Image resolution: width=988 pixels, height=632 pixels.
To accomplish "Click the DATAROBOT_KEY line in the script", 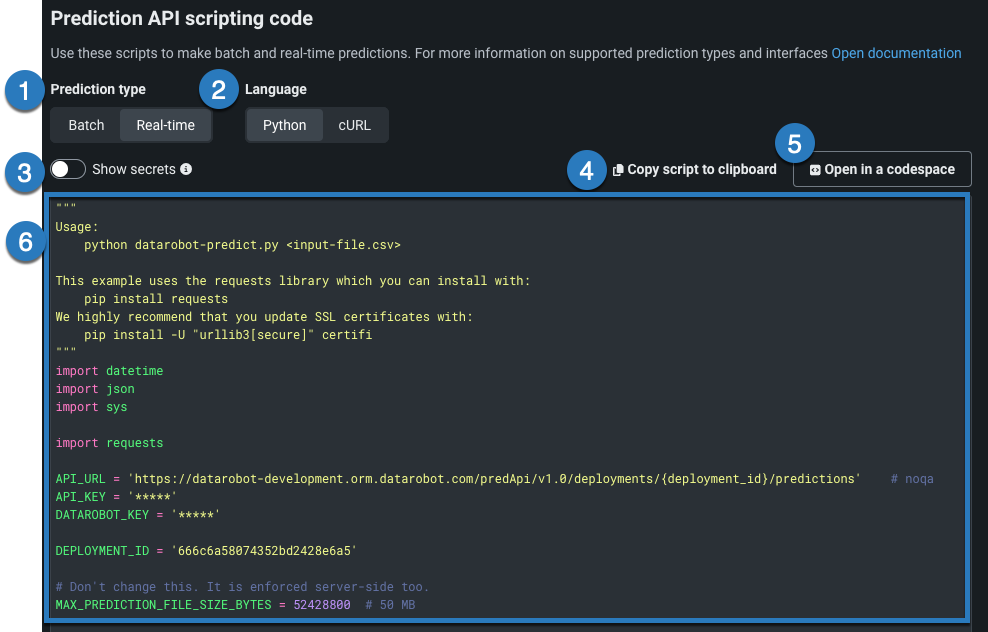I will click(137, 515).
